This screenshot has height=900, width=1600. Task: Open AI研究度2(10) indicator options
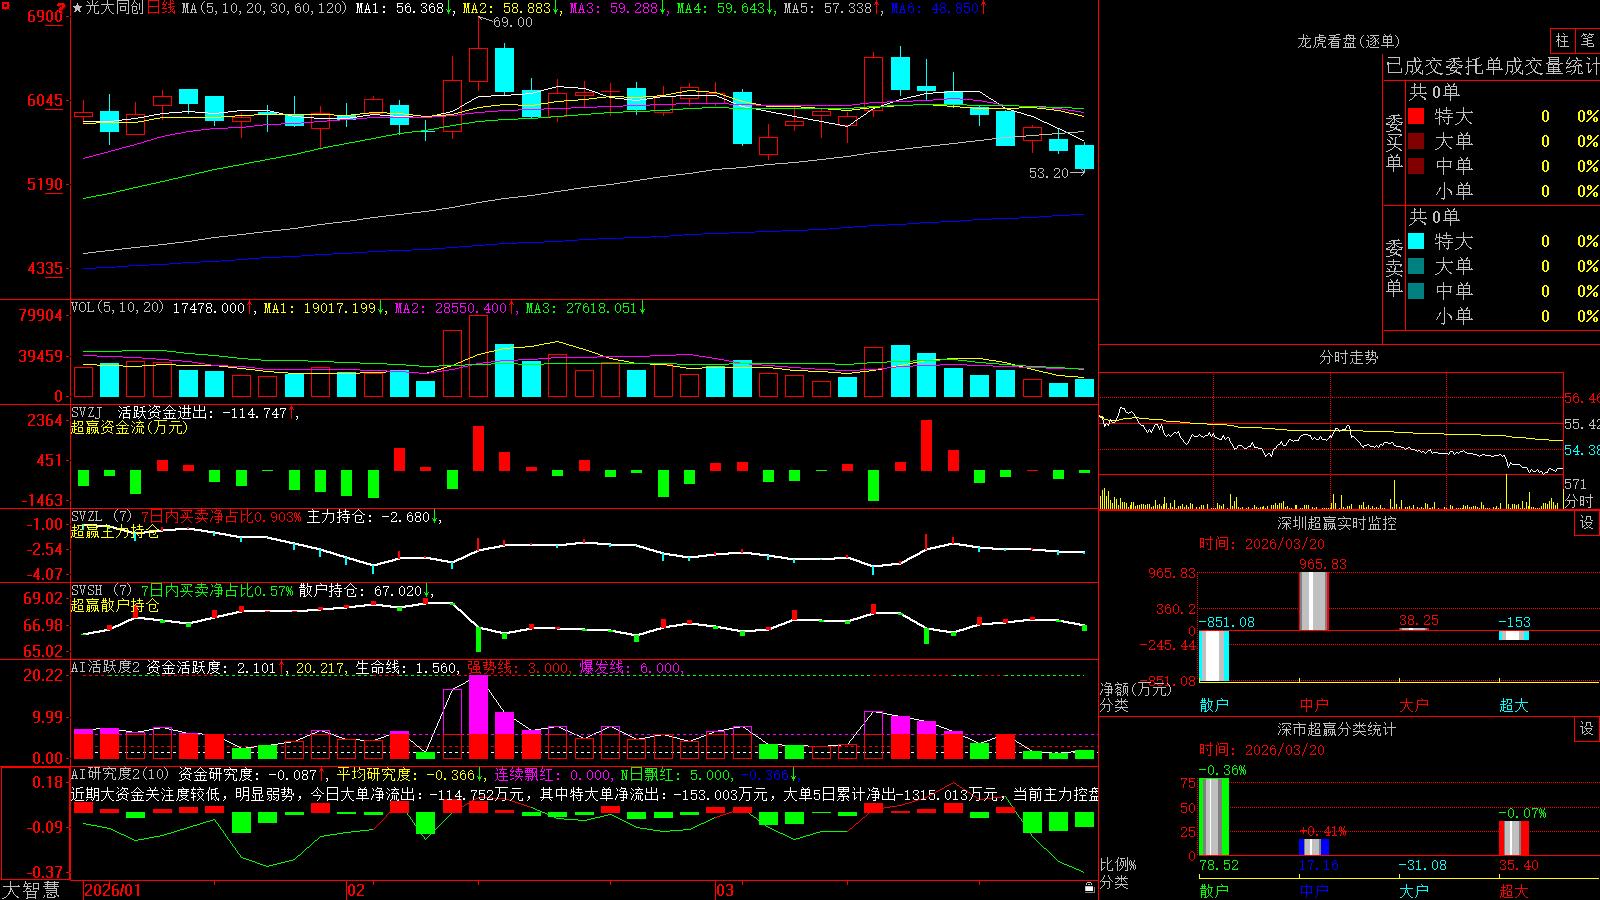tap(120, 774)
